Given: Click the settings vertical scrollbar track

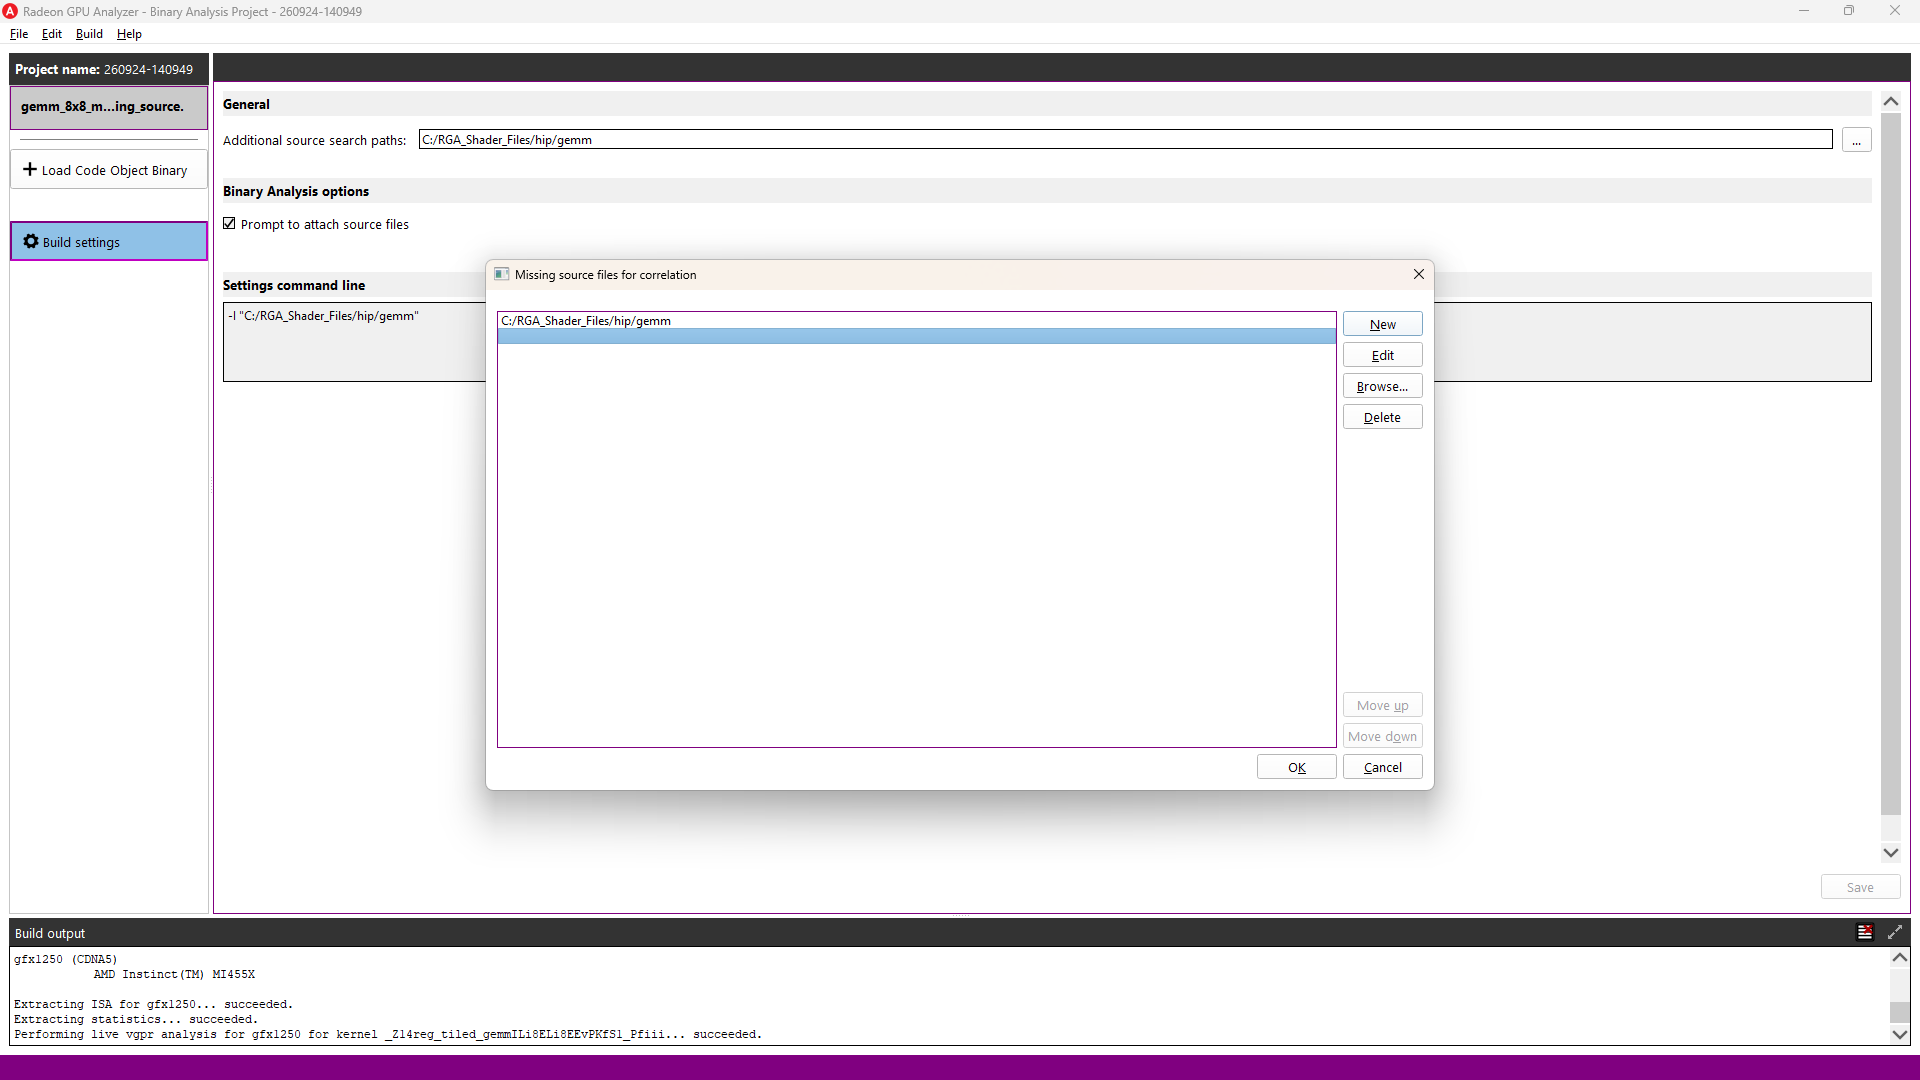Looking at the screenshot, I should [x=1890, y=477].
